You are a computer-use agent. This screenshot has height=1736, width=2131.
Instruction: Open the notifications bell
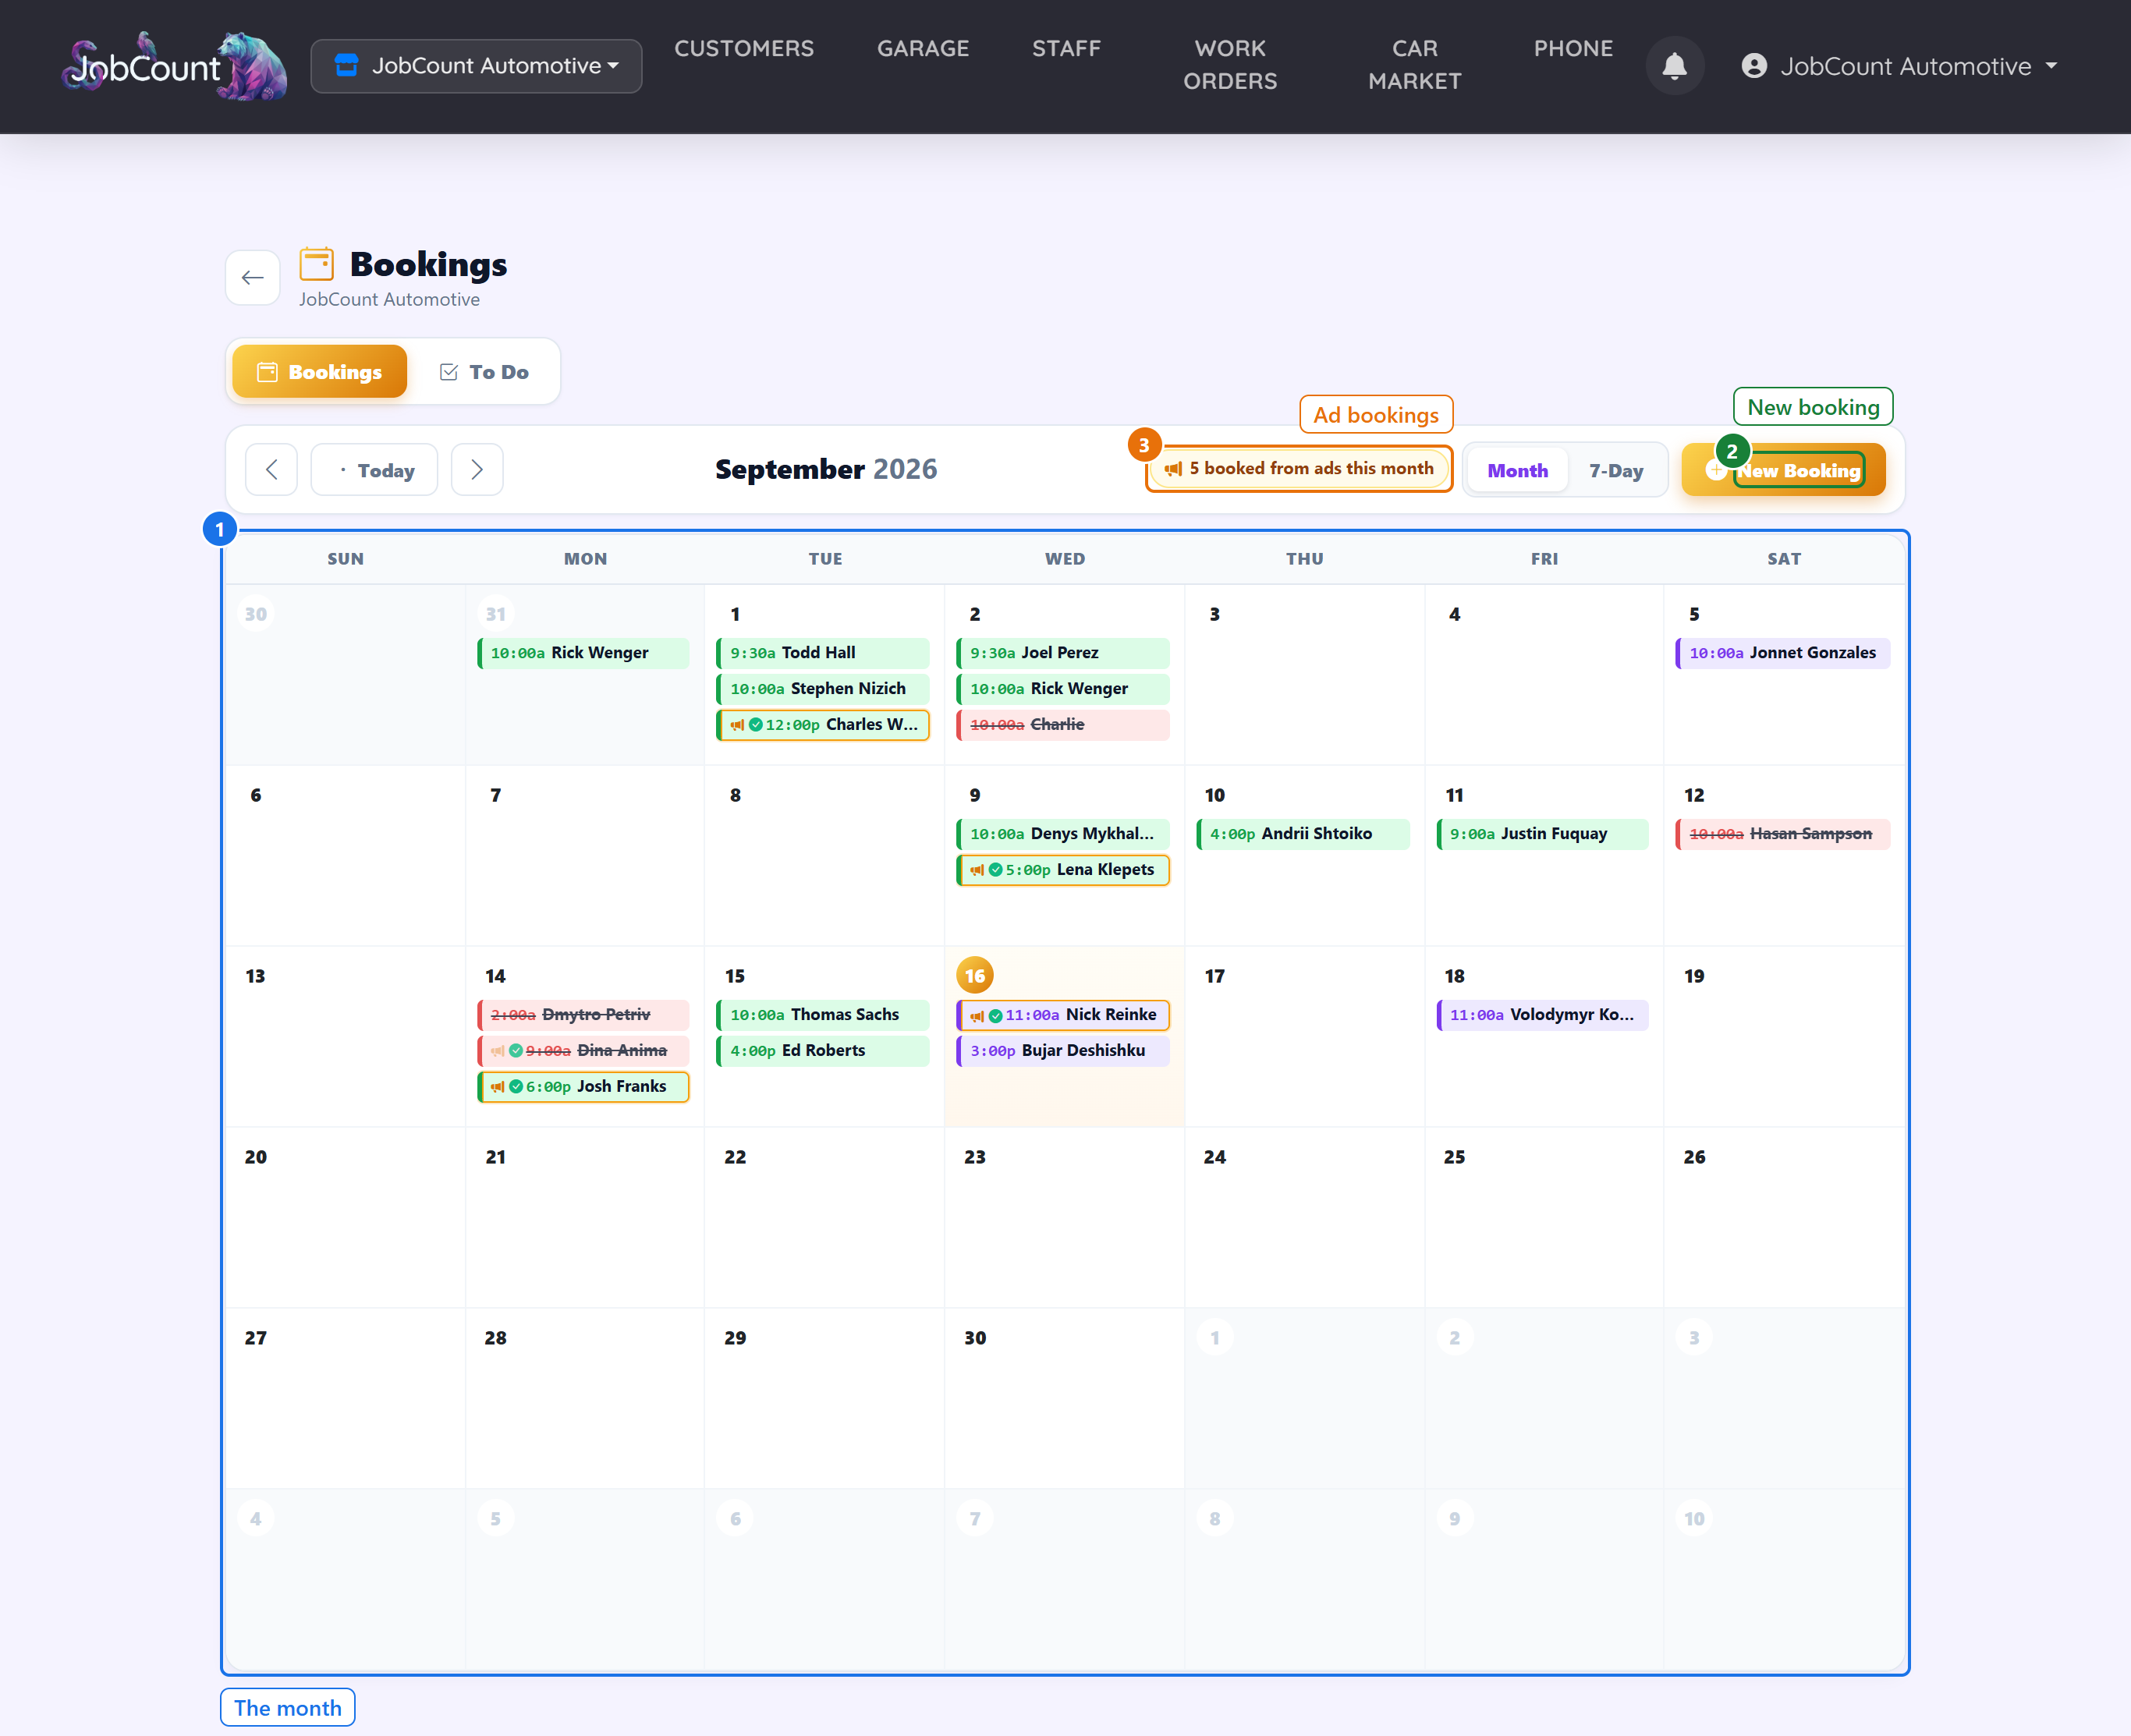1674,66
